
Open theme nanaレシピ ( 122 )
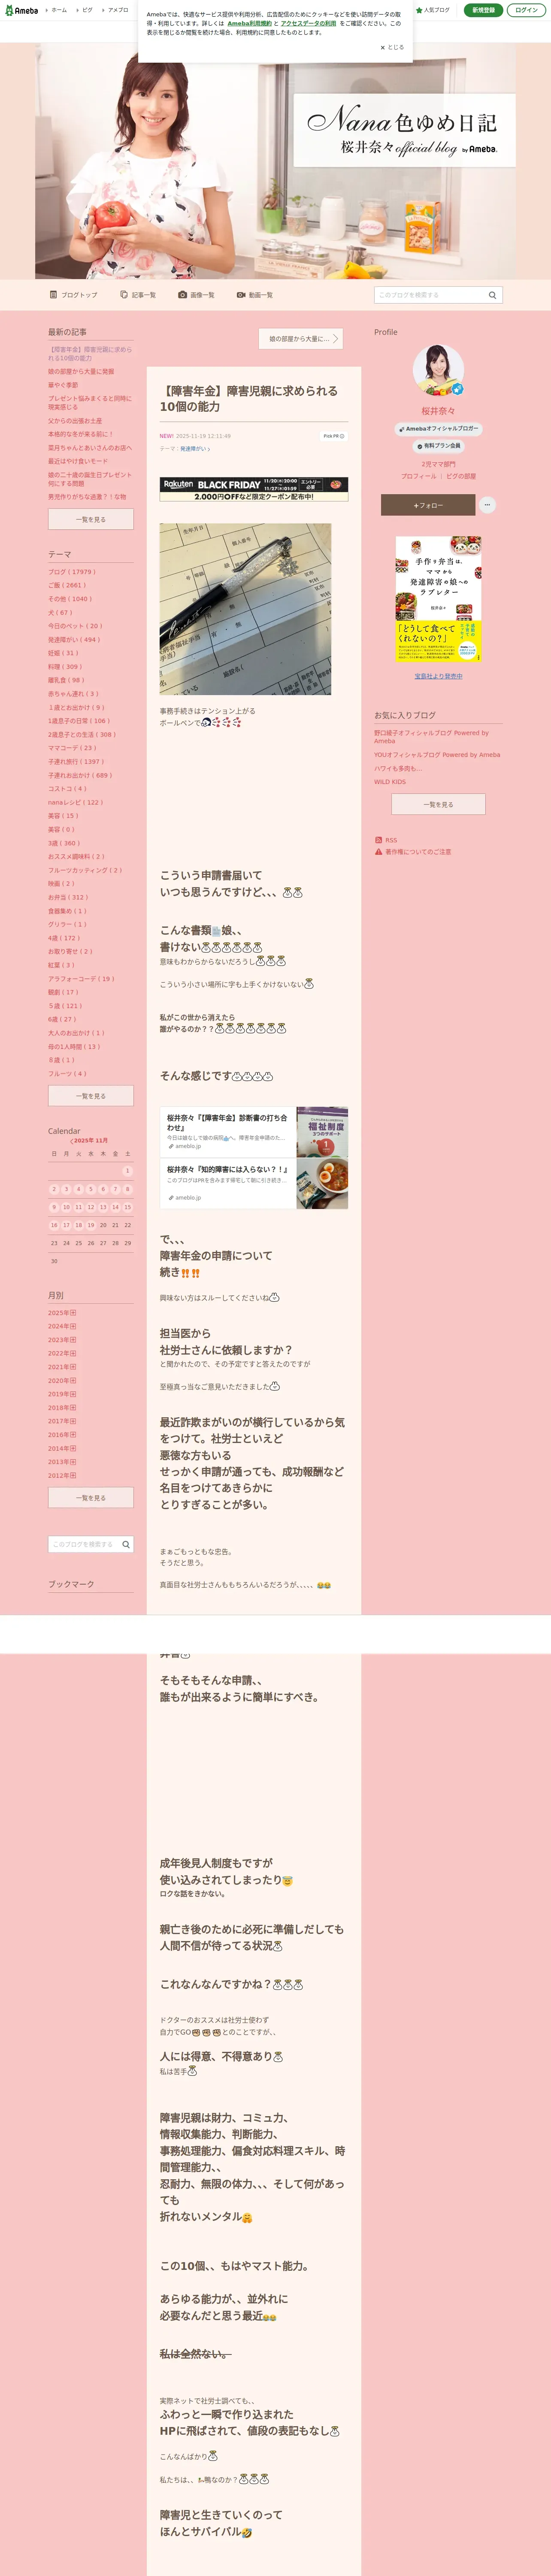(x=75, y=802)
